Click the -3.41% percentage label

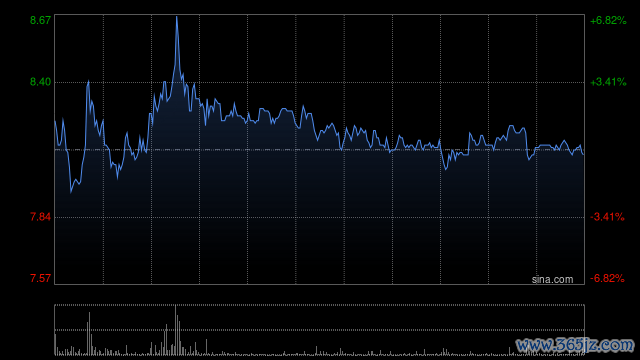pyautogui.click(x=607, y=217)
